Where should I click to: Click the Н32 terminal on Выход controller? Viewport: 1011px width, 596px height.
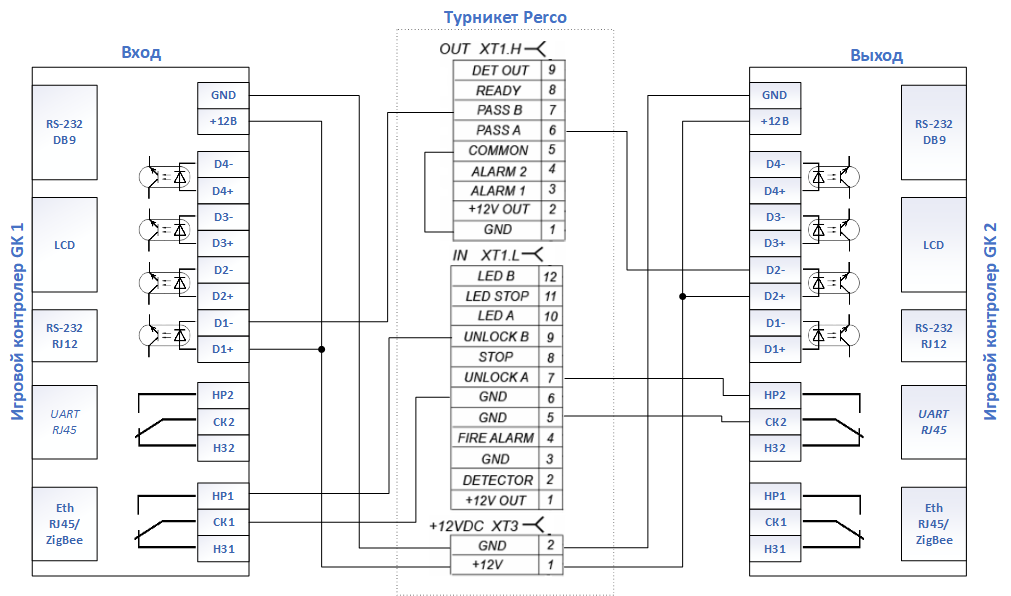775,448
